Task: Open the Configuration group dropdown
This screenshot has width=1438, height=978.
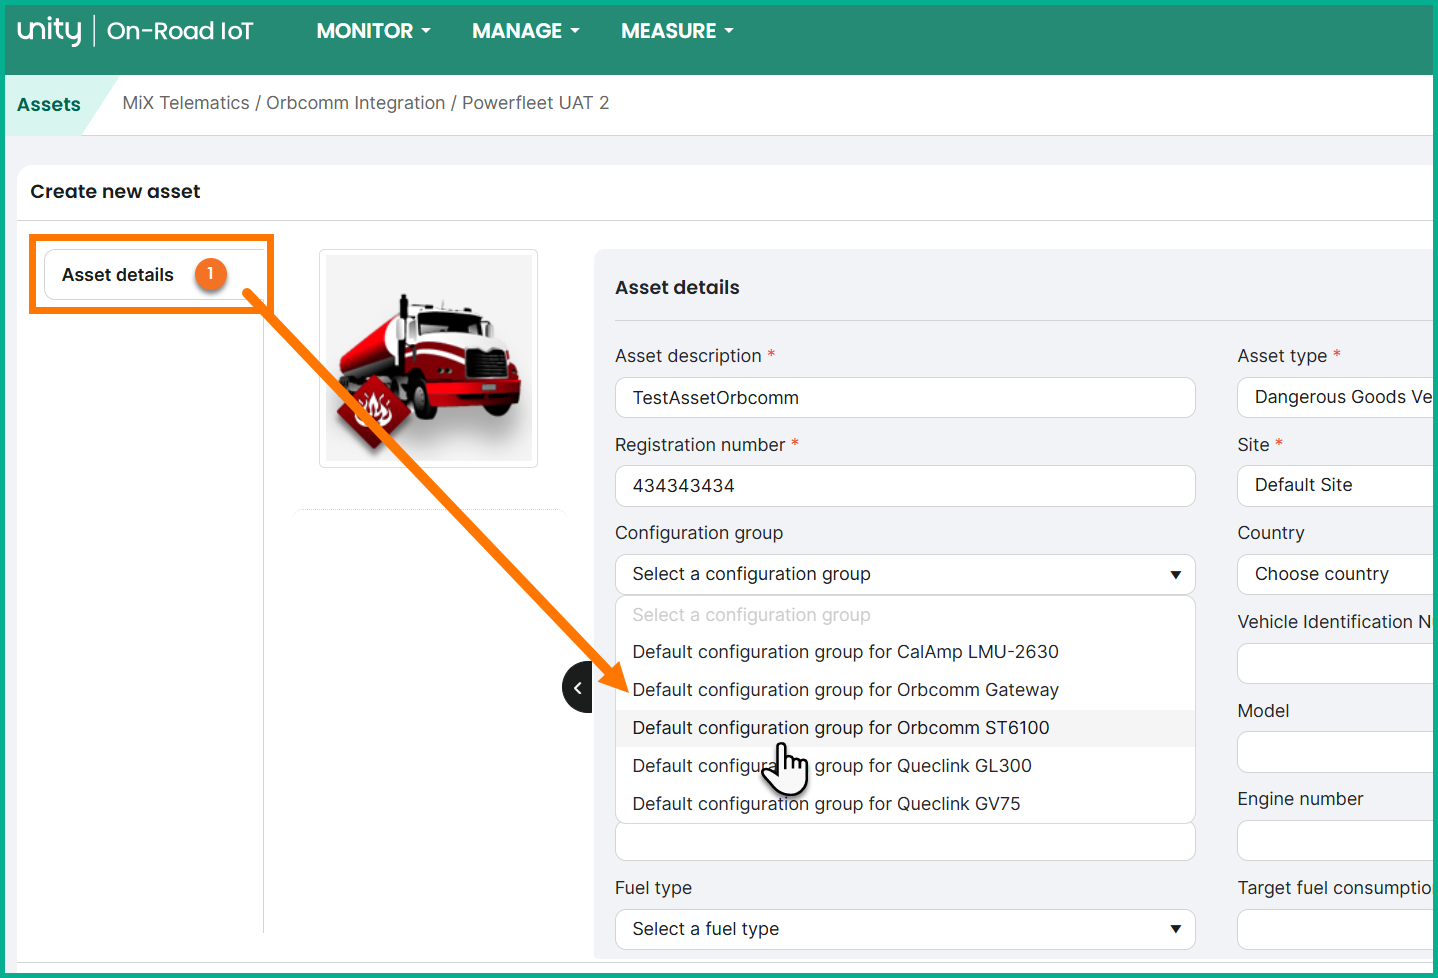Action: (x=905, y=574)
